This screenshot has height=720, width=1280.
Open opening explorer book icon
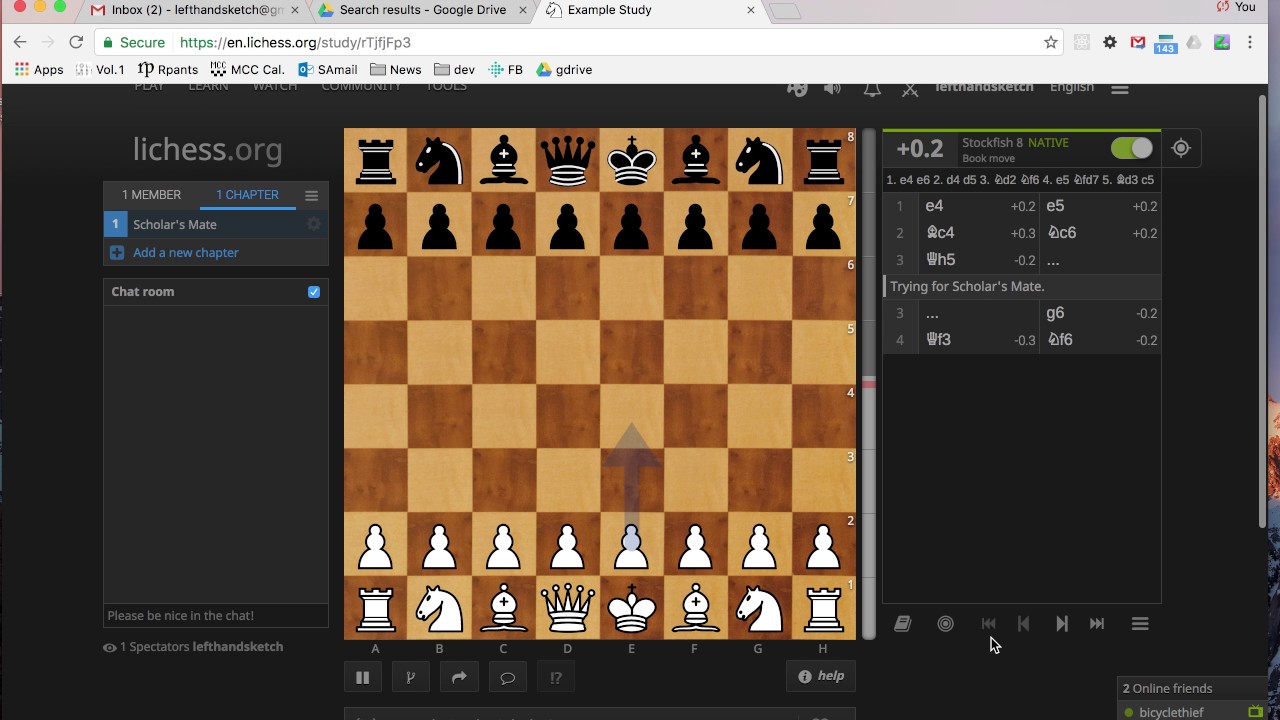pos(902,624)
